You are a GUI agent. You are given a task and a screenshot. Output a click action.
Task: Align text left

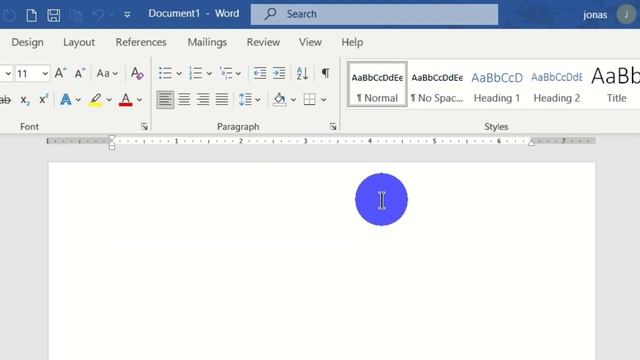click(165, 100)
